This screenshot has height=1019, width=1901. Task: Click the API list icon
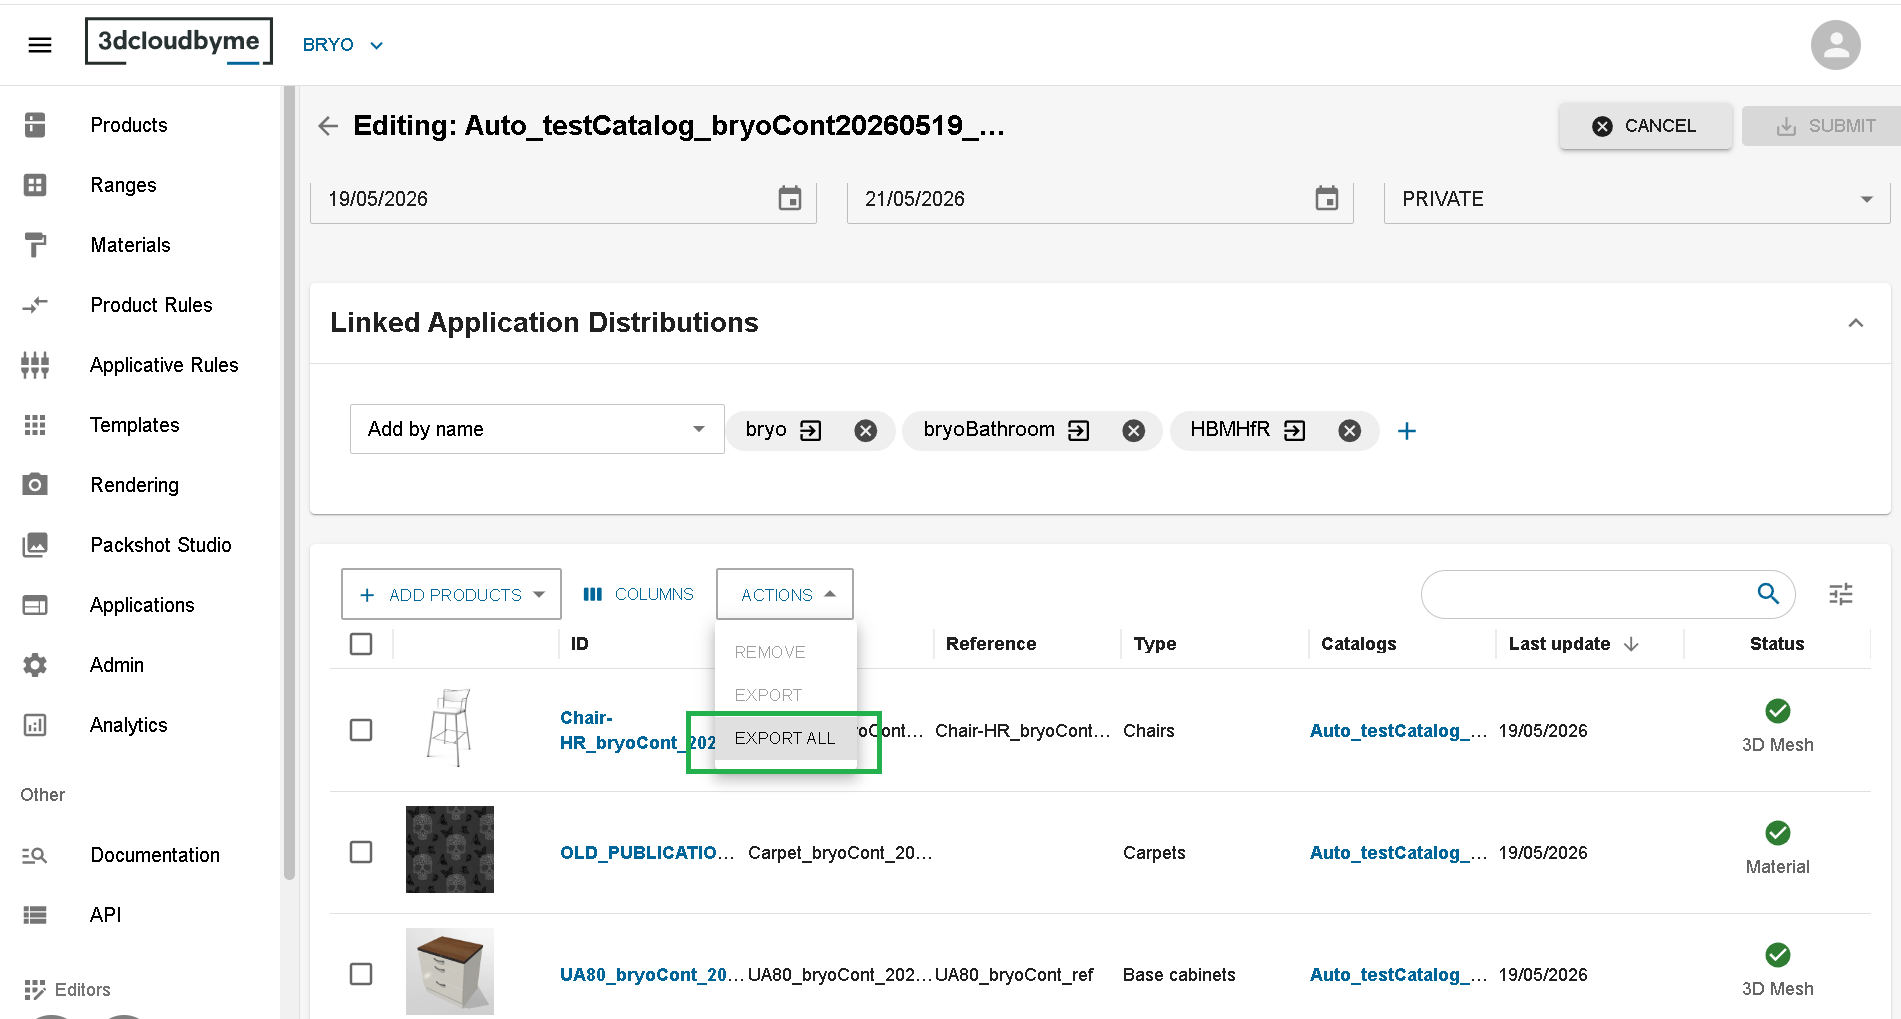pyautogui.click(x=35, y=915)
